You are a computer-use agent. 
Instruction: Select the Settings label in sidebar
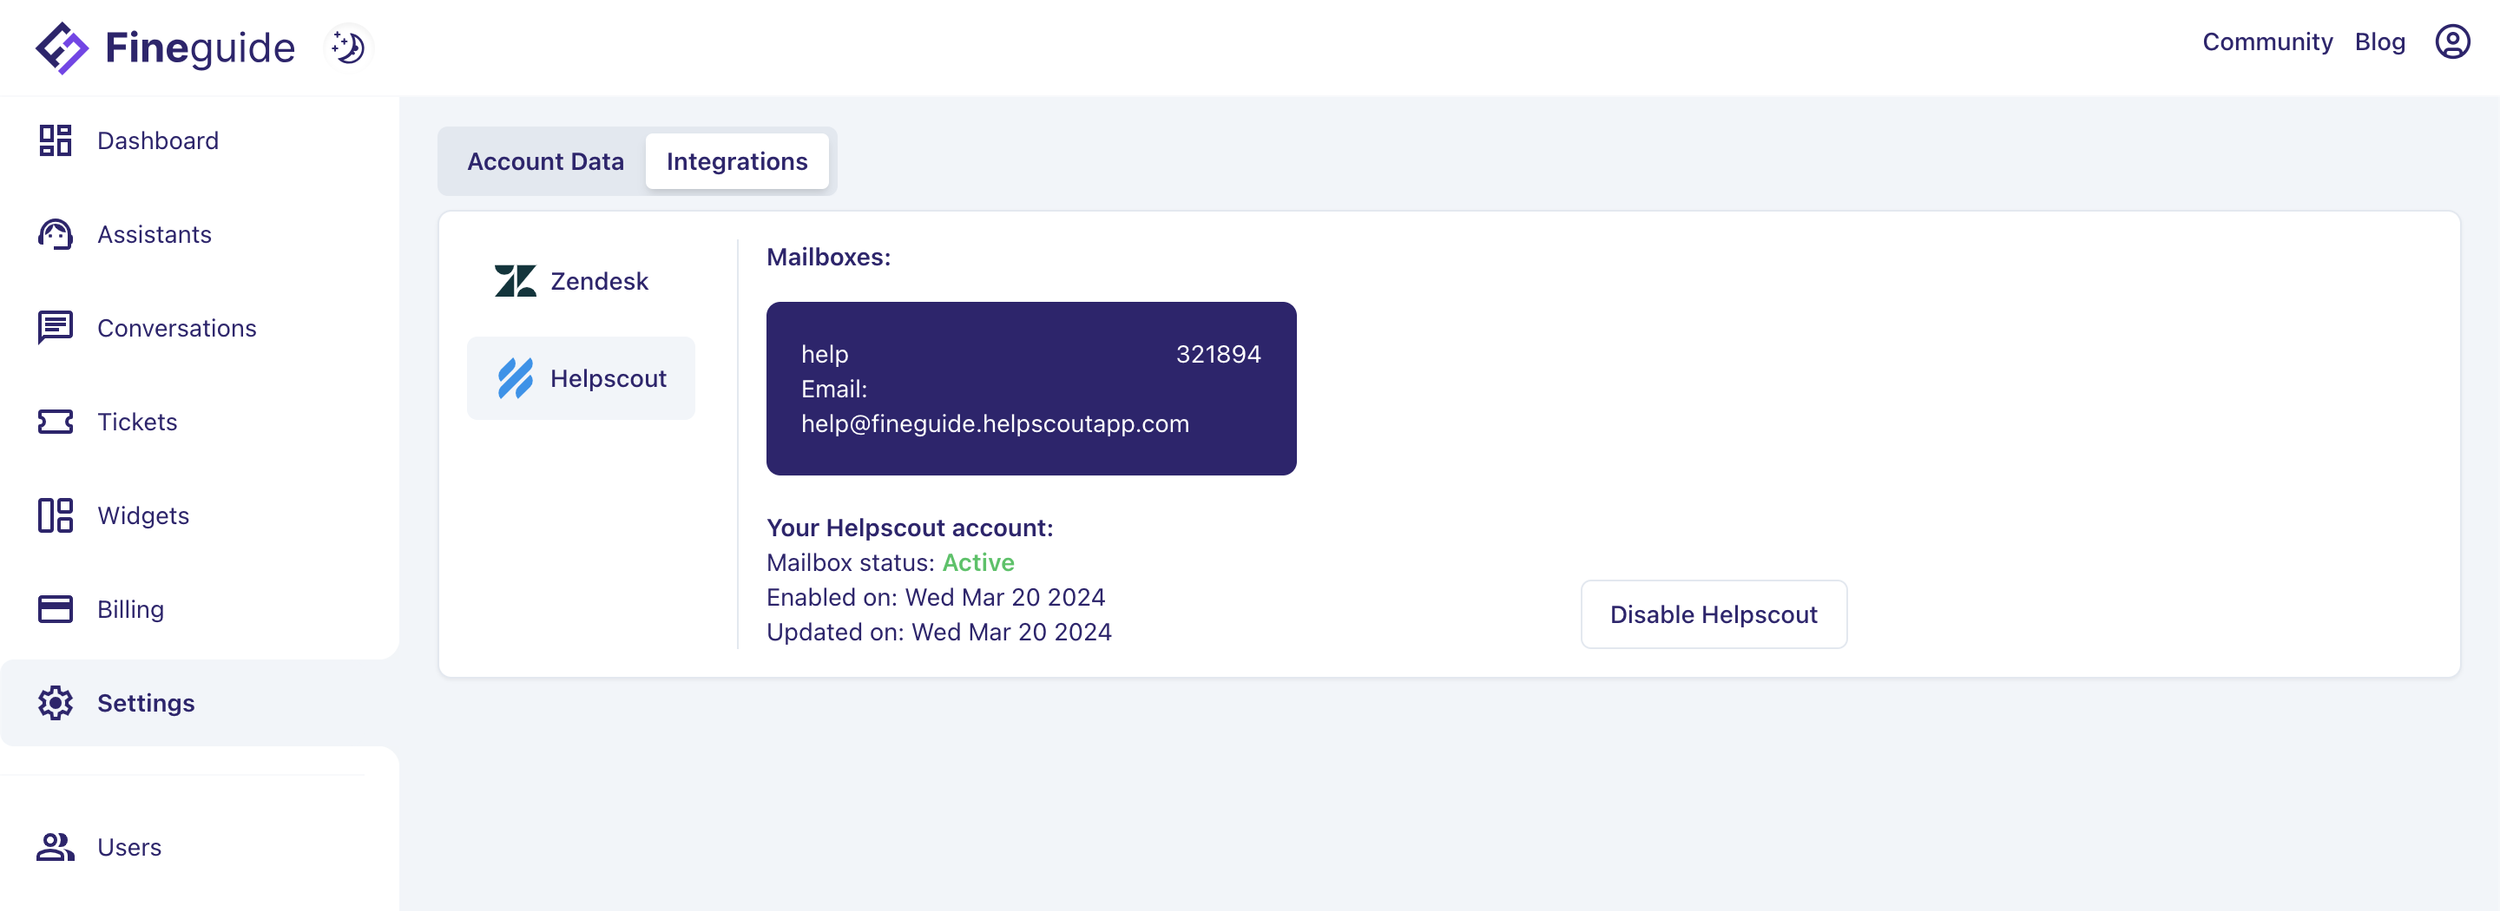[x=146, y=703]
